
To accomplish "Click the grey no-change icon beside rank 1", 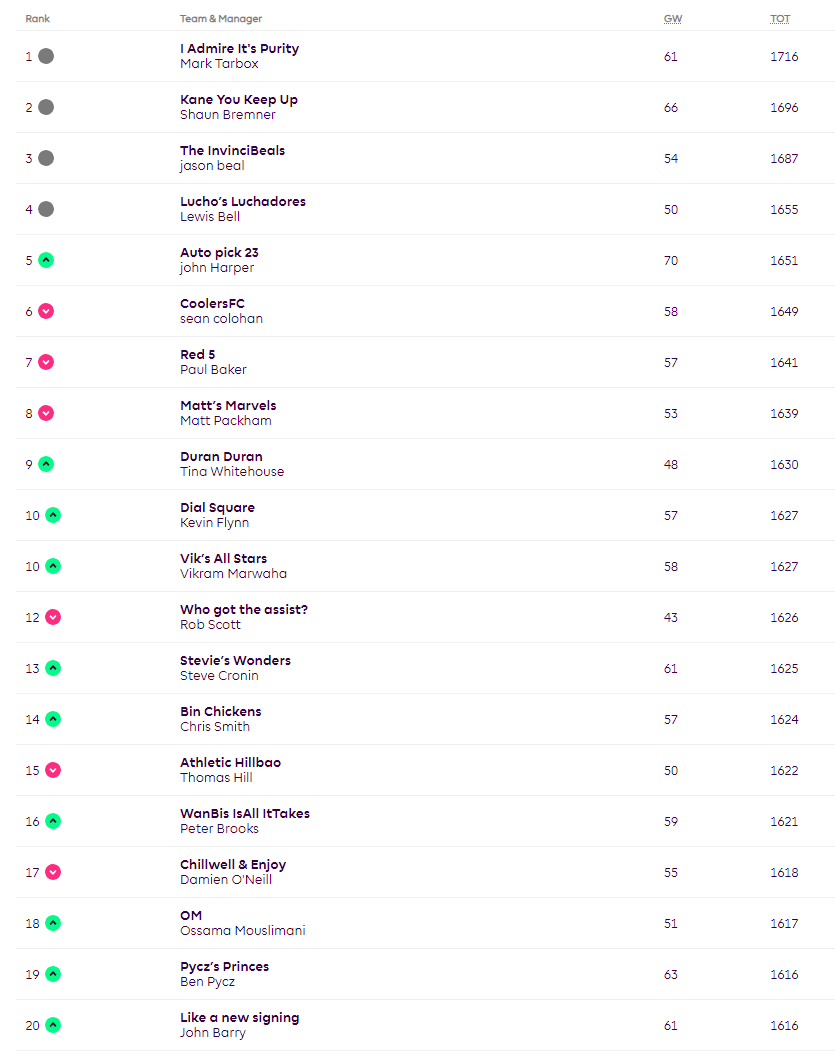I will [46, 56].
